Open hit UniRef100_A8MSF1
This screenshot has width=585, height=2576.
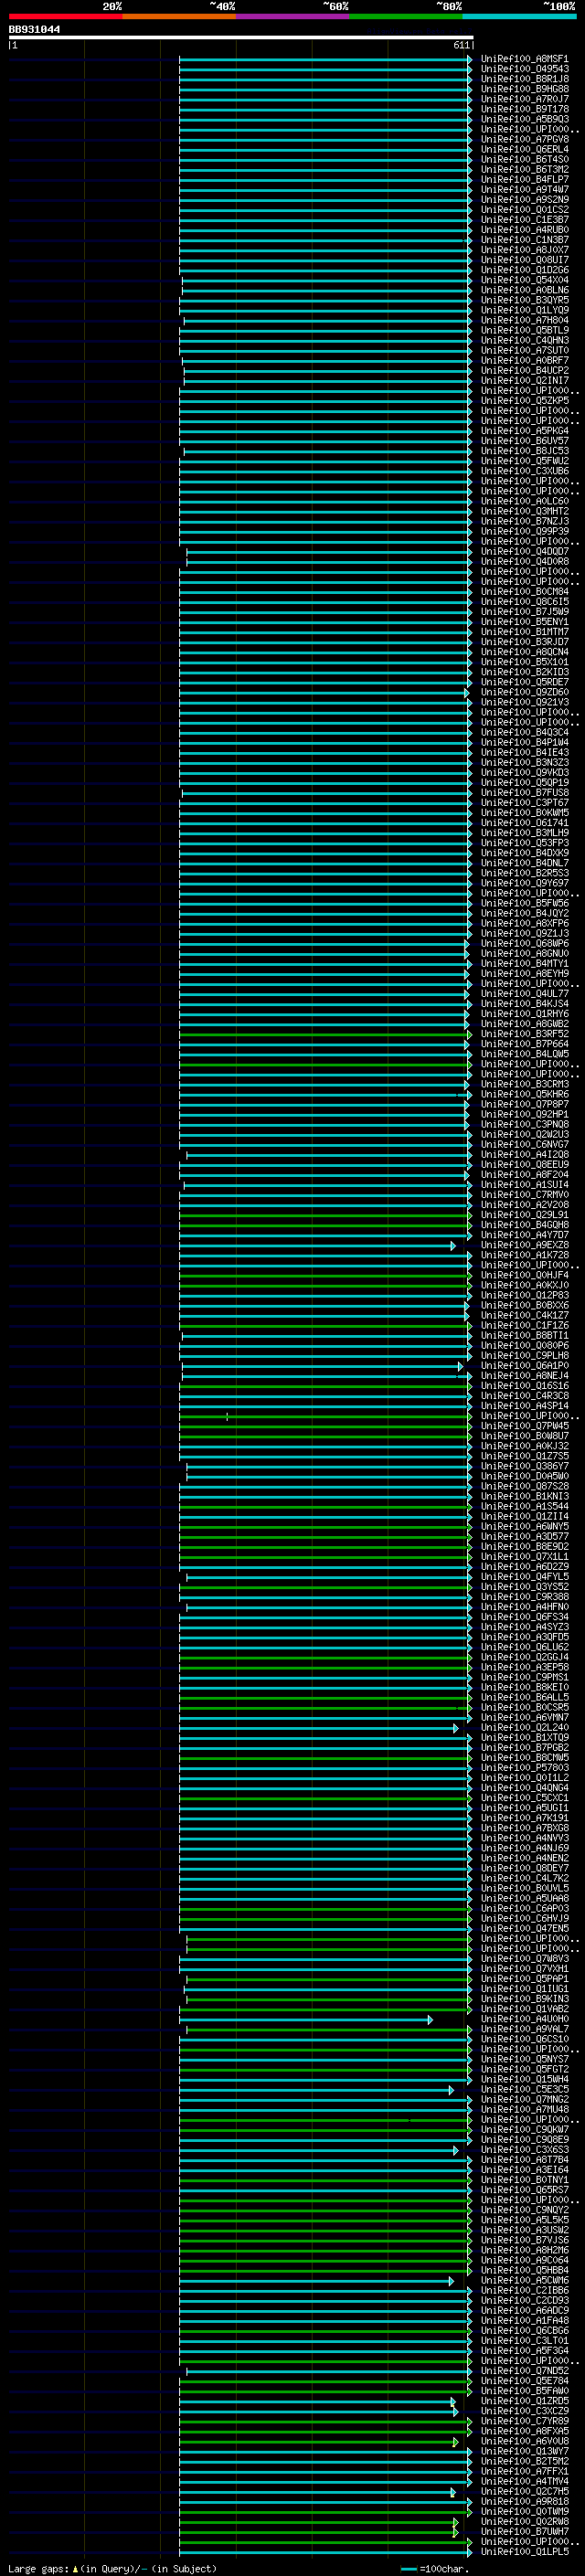(524, 59)
